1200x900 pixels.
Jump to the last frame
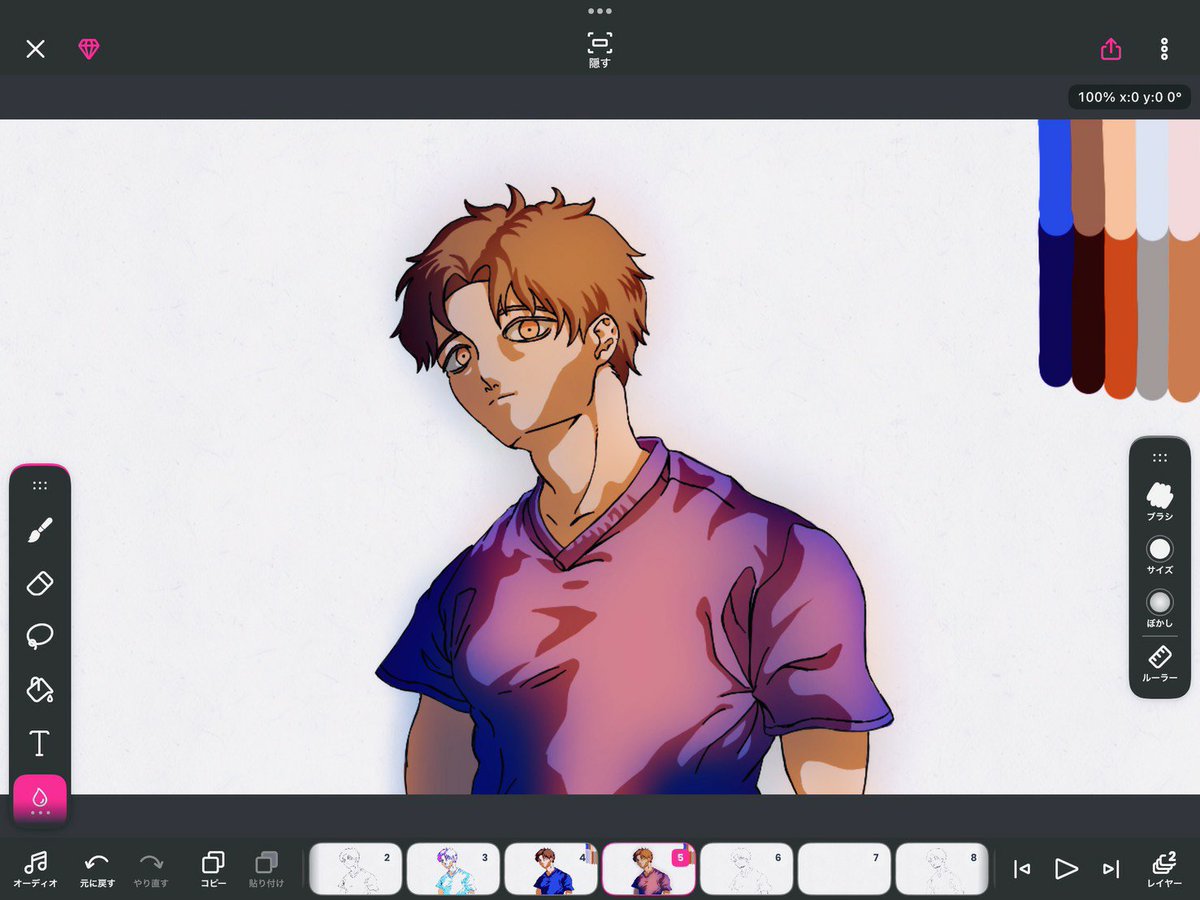pyautogui.click(x=1111, y=869)
